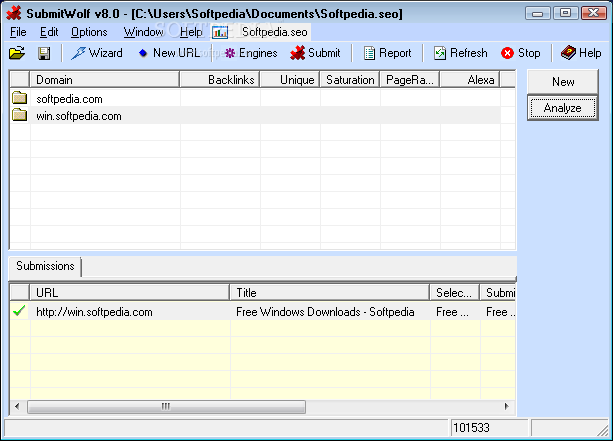This screenshot has width=613, height=441.
Task: Click the left arrow of the horizontal scrollbar
Action: pyautogui.click(x=17, y=407)
